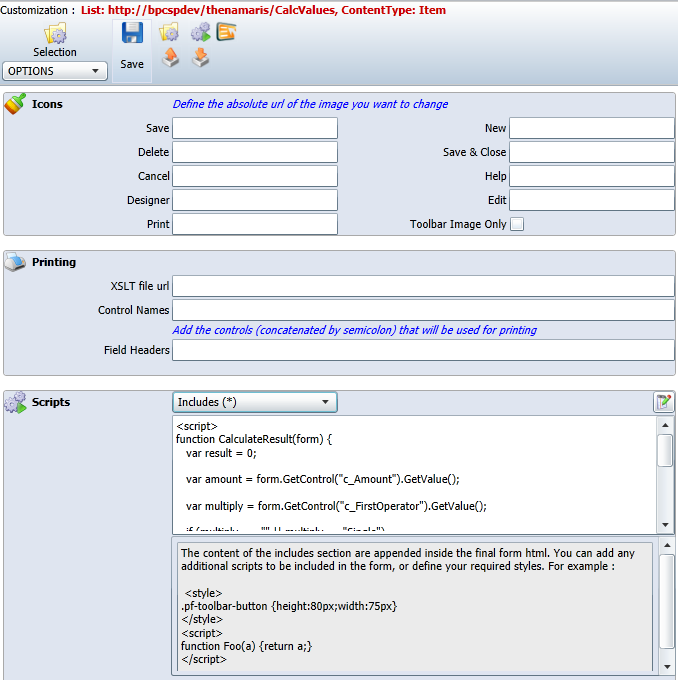Viewport: 678px width, 680px height.
Task: Click the script editor scroll down arrow
Action: coord(665,525)
